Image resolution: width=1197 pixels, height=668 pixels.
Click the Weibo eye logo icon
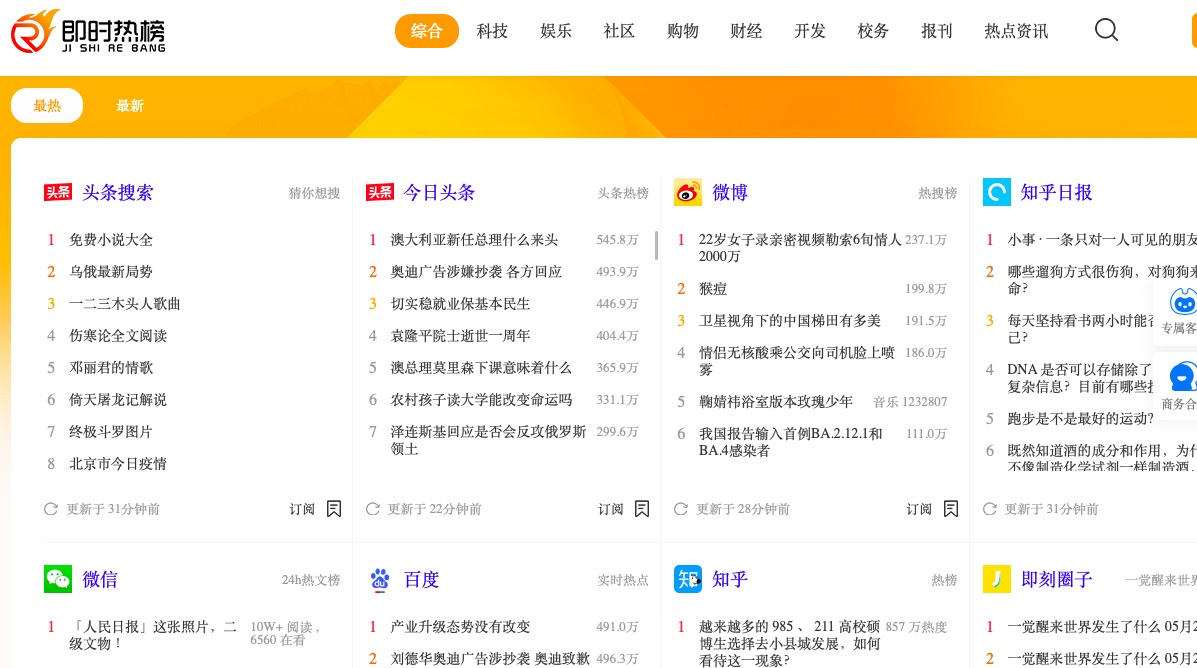point(688,192)
